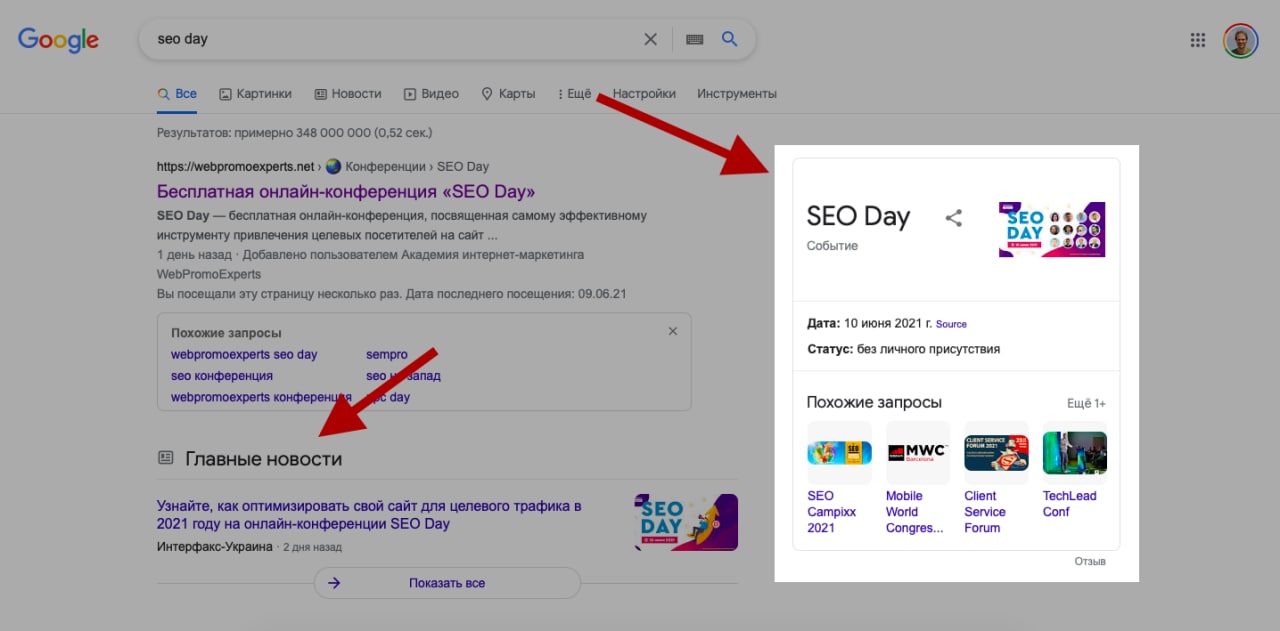Viewport: 1280px width, 631px height.
Task: Open the Настройки menu
Action: click(x=644, y=94)
